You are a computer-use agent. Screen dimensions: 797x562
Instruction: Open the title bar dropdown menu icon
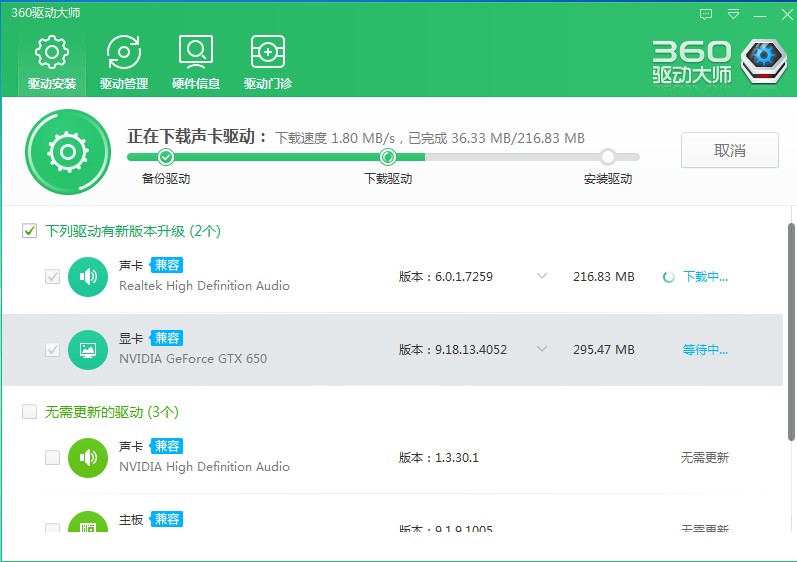point(733,14)
